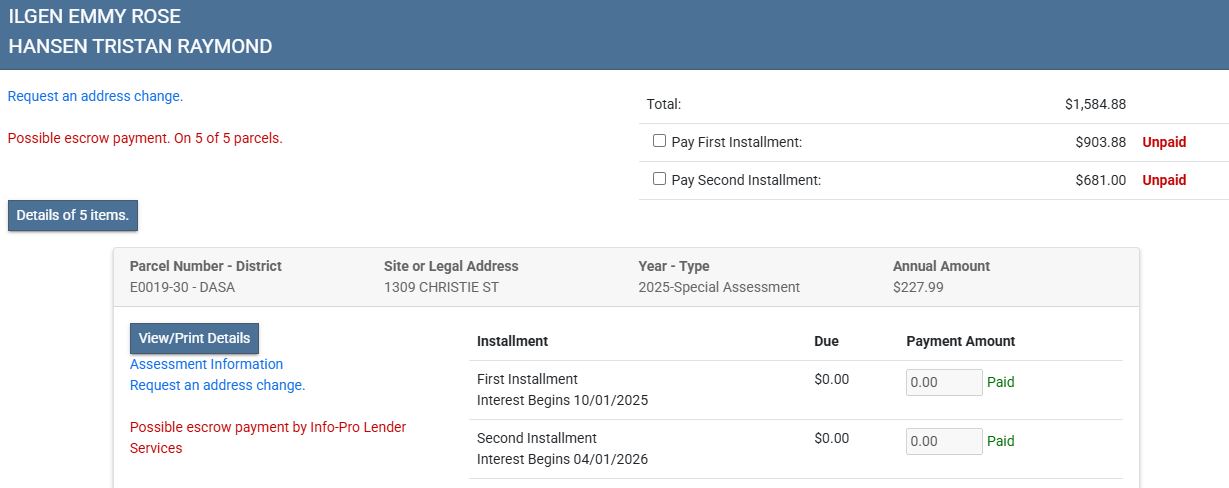Screen dimensions: 1229x488
Task: Check the Pay First Installment checkbox
Action: tap(659, 141)
